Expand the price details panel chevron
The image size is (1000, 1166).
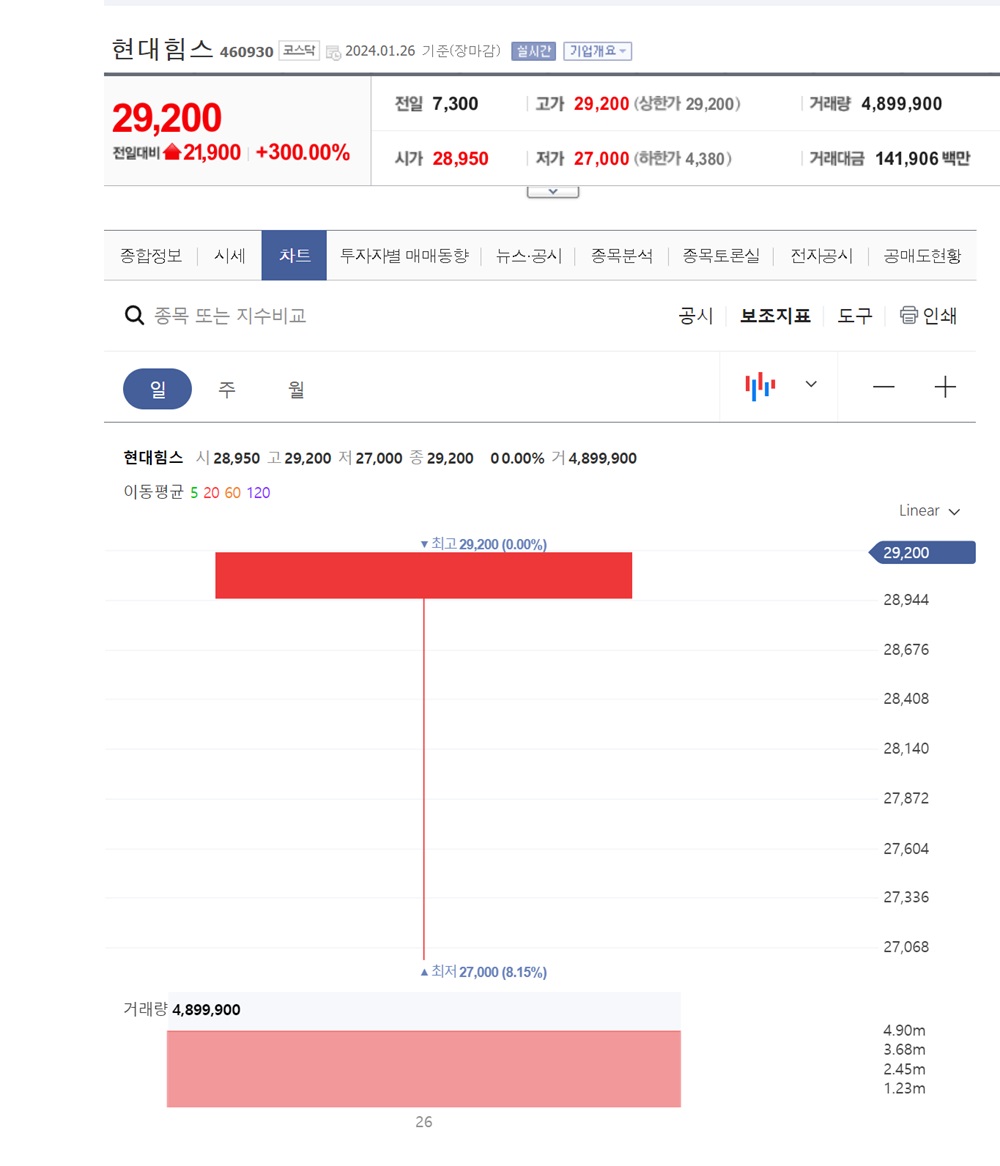coord(552,192)
